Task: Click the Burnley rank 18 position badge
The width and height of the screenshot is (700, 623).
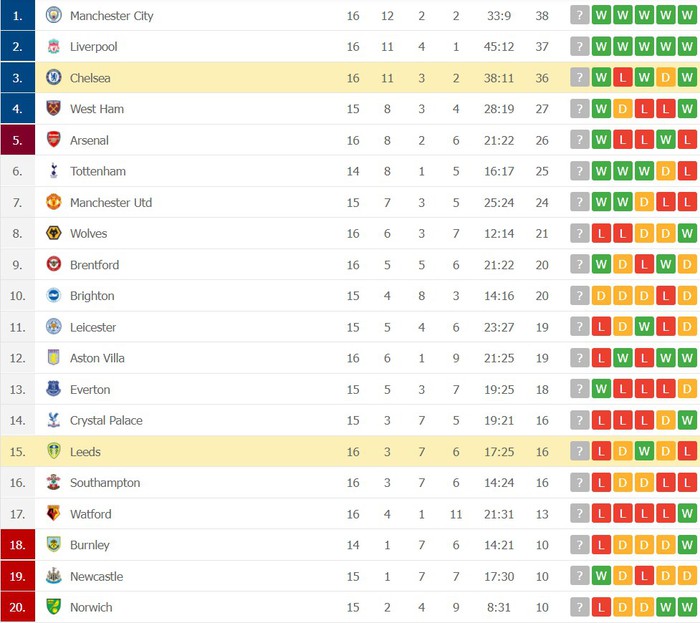Action: pyautogui.click(x=17, y=544)
